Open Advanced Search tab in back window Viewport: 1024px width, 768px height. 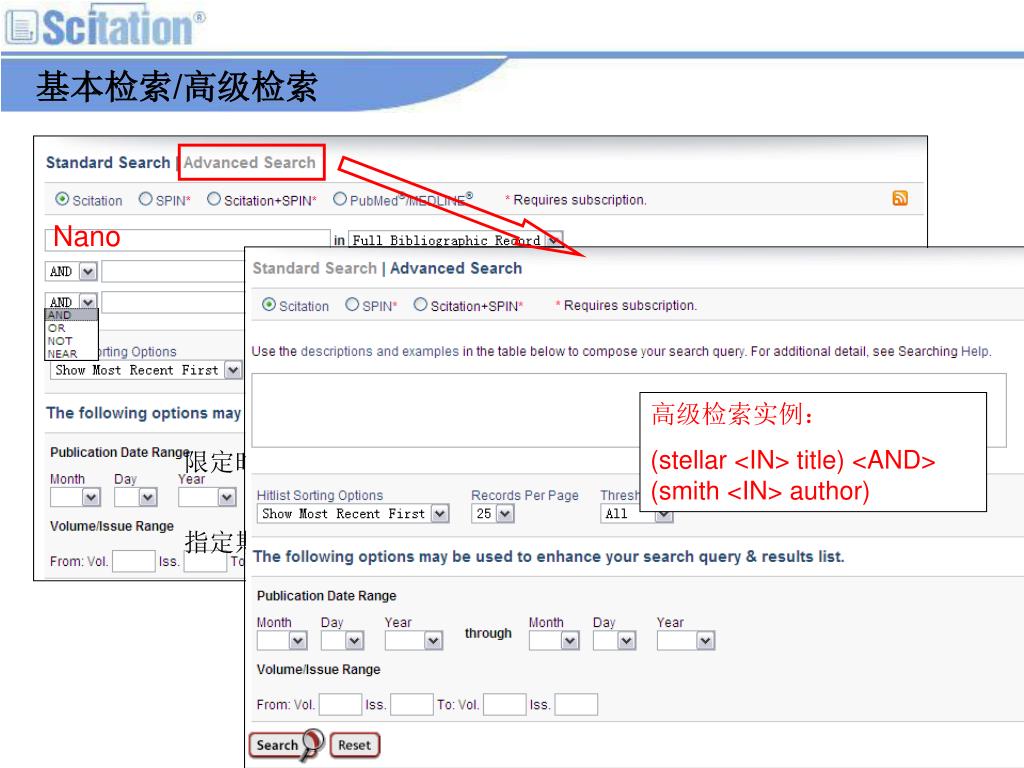point(249,163)
